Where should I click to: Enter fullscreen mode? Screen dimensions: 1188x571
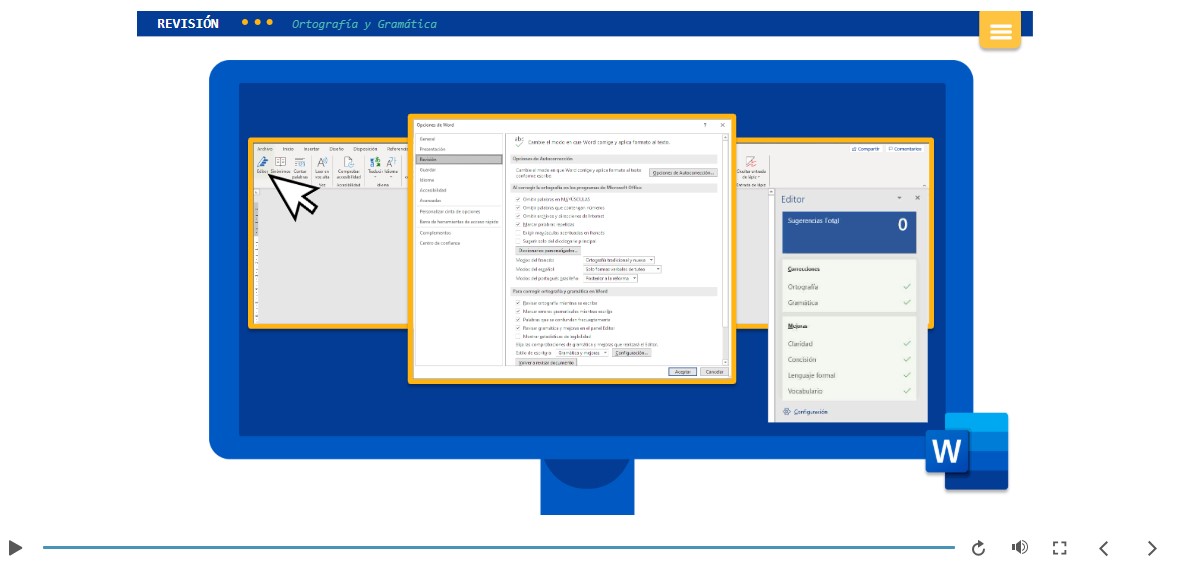pyautogui.click(x=1060, y=548)
